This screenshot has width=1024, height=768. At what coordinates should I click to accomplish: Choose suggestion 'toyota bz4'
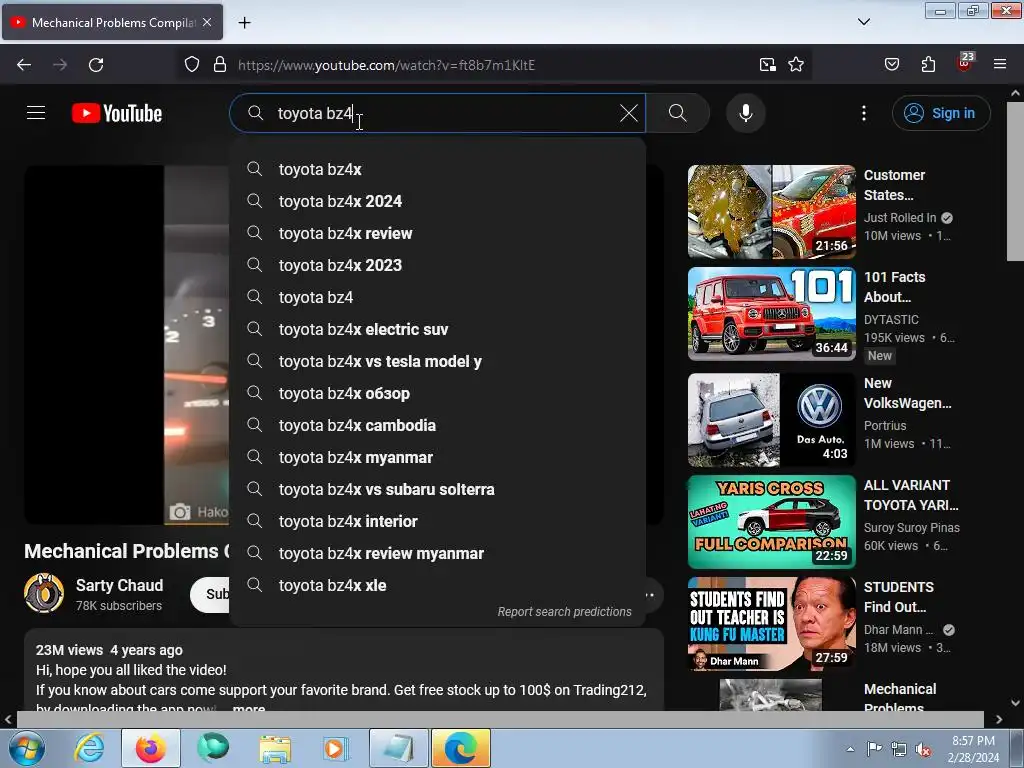438,297
